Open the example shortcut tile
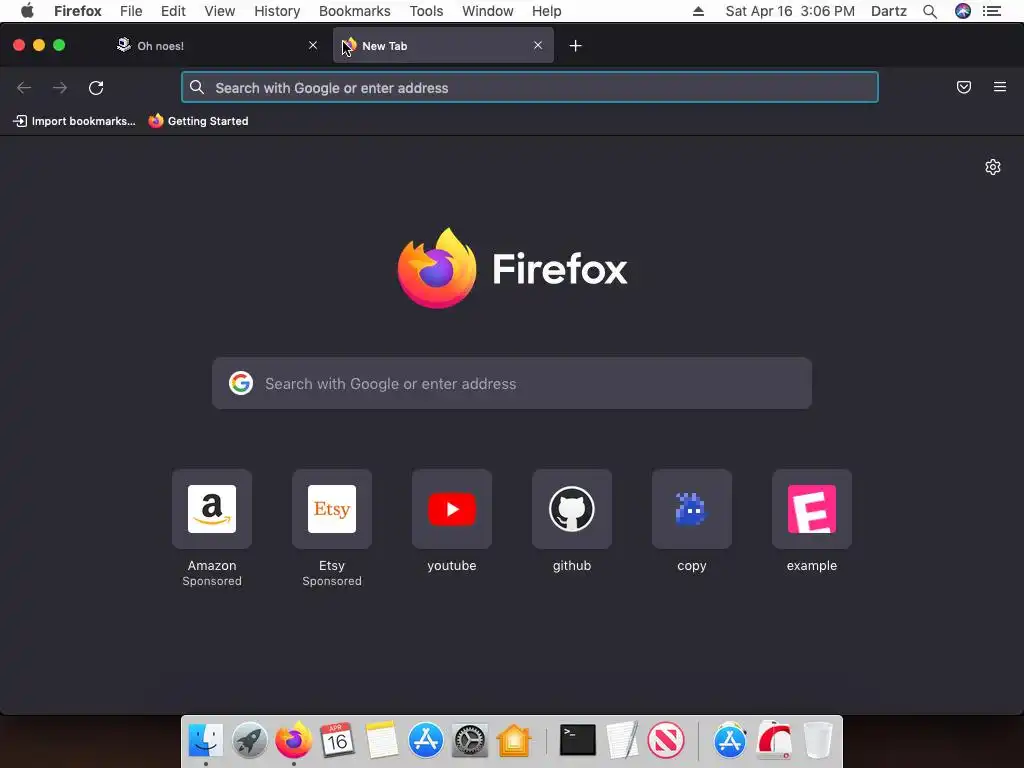 812,509
